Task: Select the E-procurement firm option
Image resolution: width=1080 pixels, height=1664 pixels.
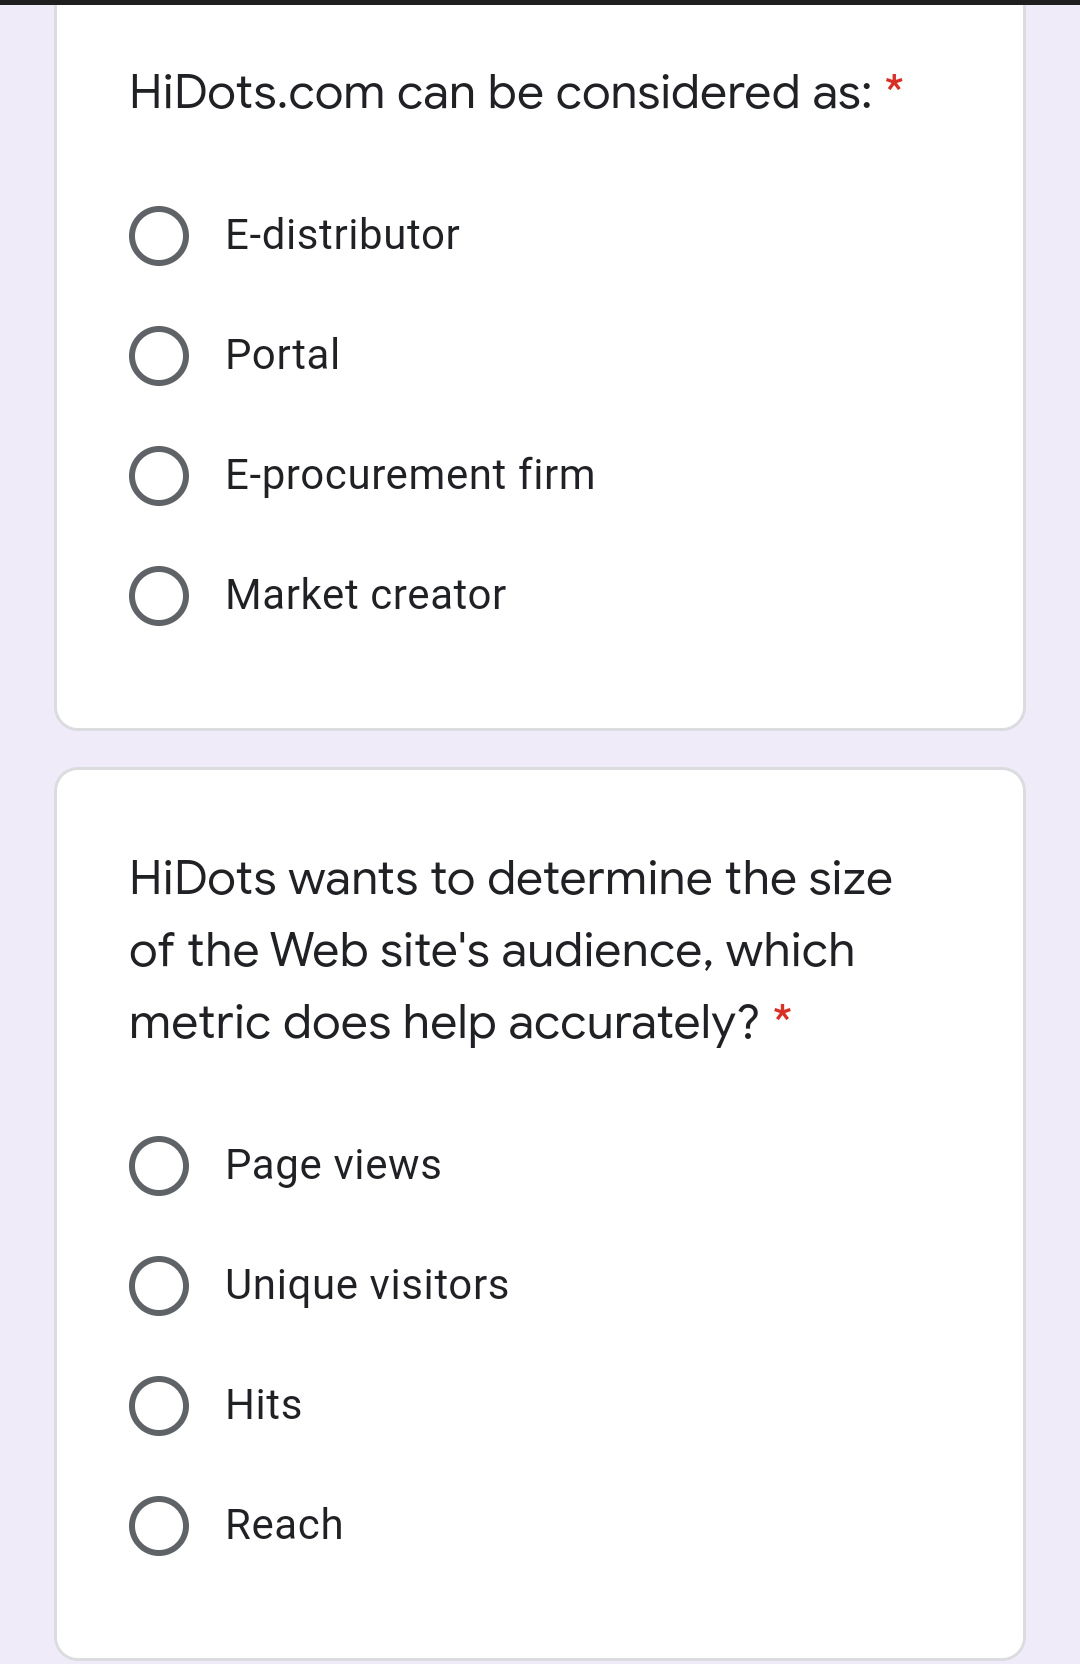Action: pos(160,475)
